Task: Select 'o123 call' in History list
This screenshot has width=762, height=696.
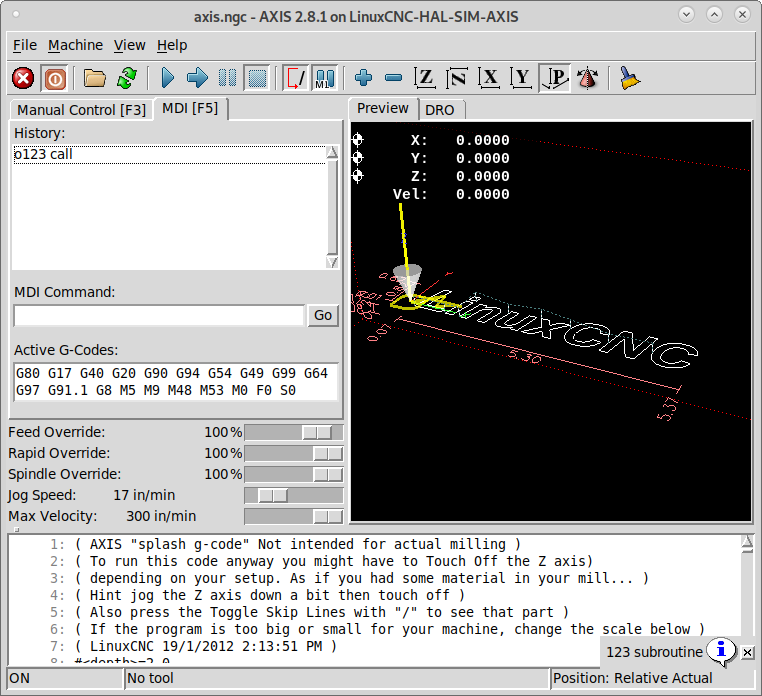Action: 169,155
